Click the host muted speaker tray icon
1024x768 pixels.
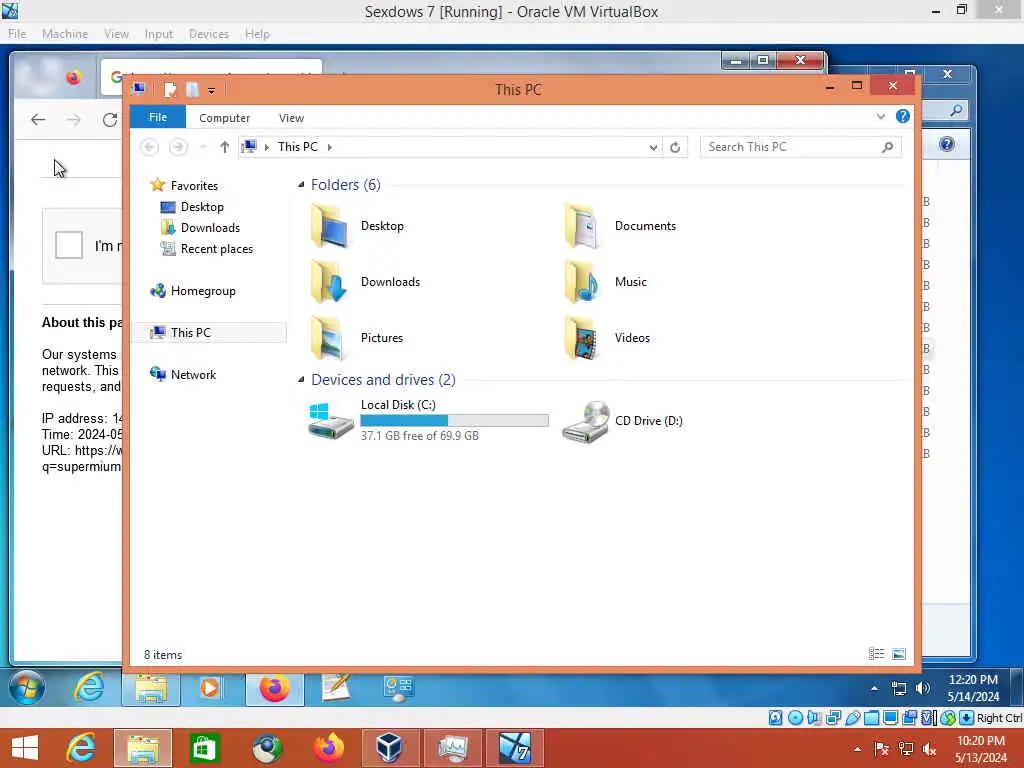tap(929, 749)
